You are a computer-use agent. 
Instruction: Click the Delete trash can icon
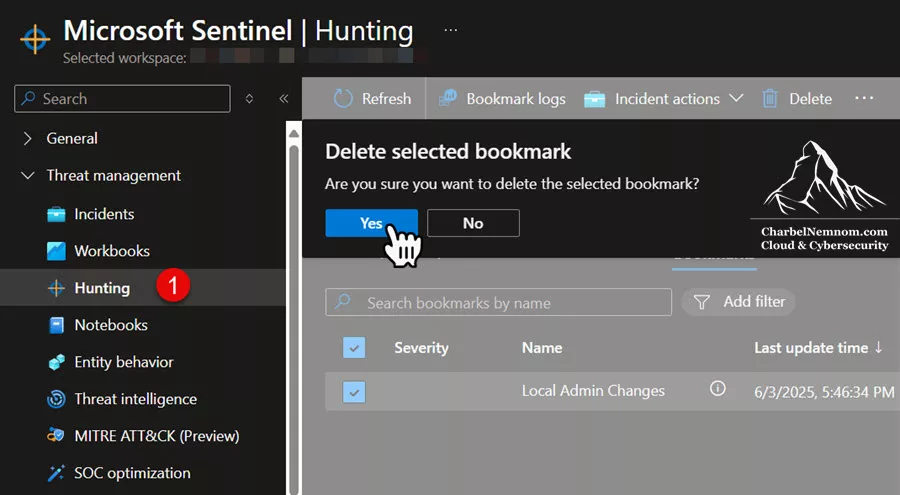tap(770, 99)
